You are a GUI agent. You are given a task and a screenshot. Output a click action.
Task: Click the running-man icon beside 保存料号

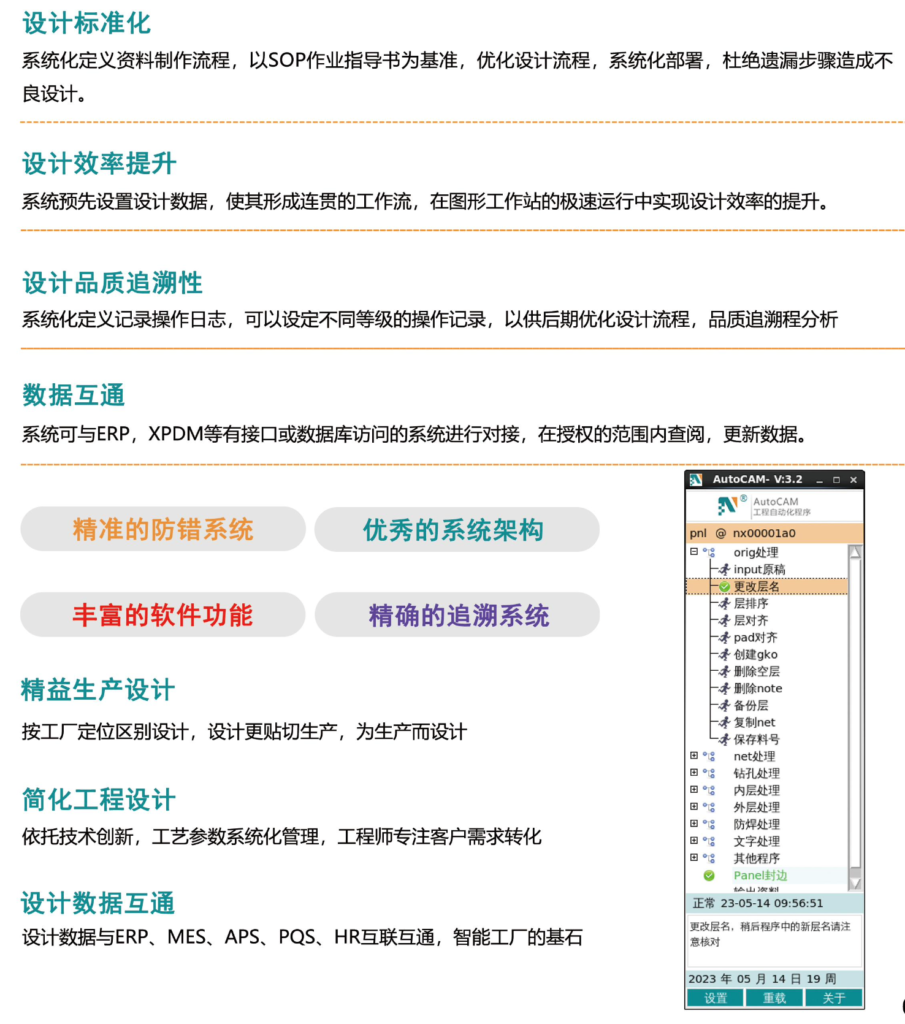pos(724,739)
